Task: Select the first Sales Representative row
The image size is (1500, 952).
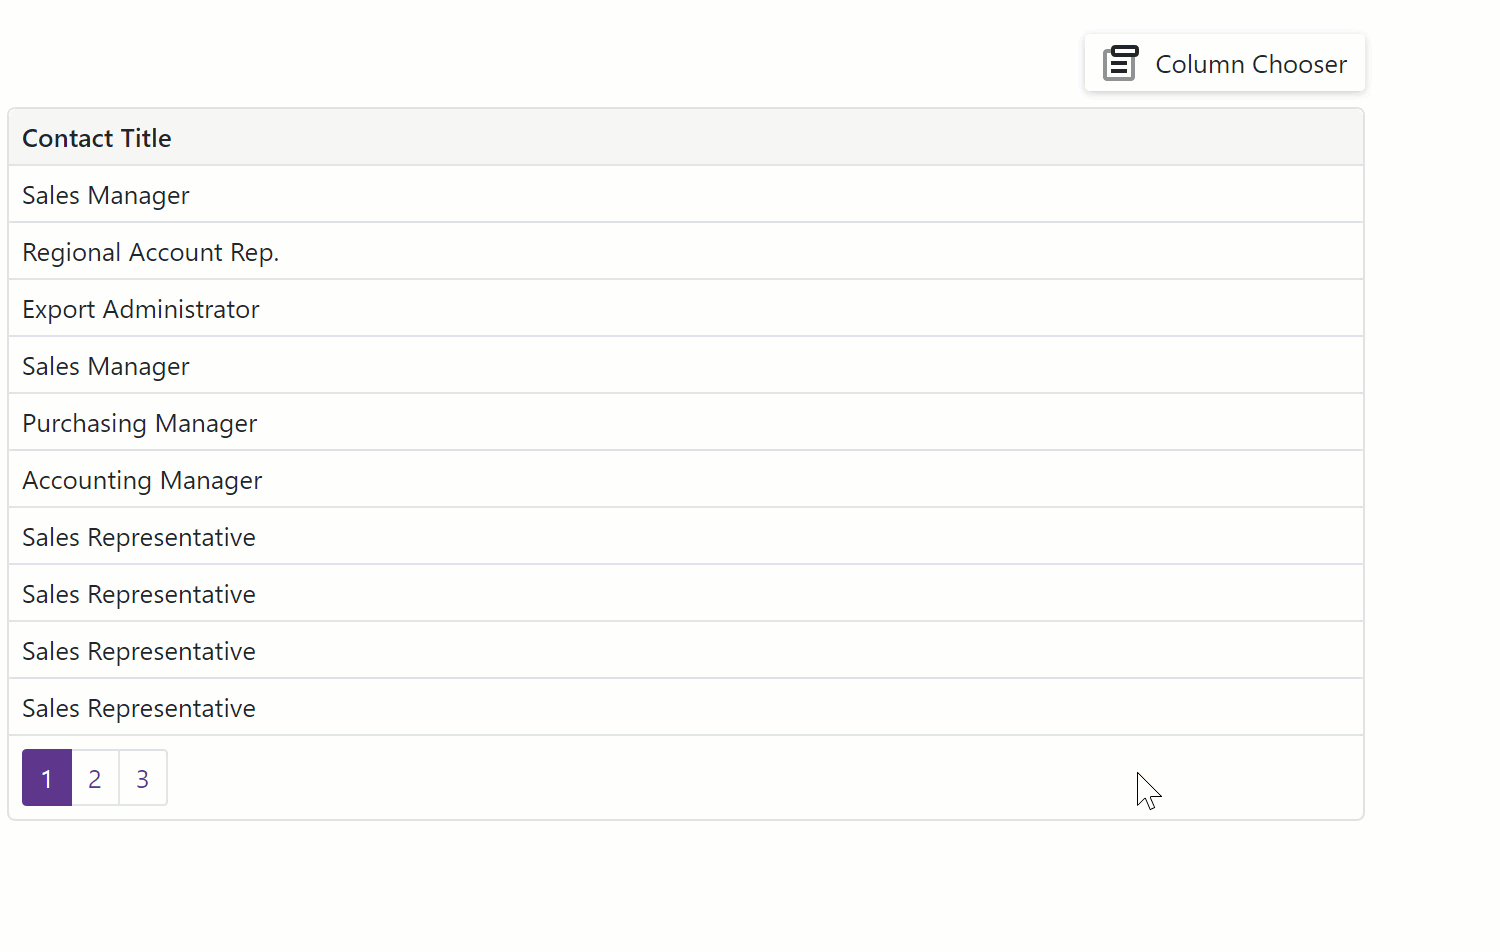Action: coord(685,537)
